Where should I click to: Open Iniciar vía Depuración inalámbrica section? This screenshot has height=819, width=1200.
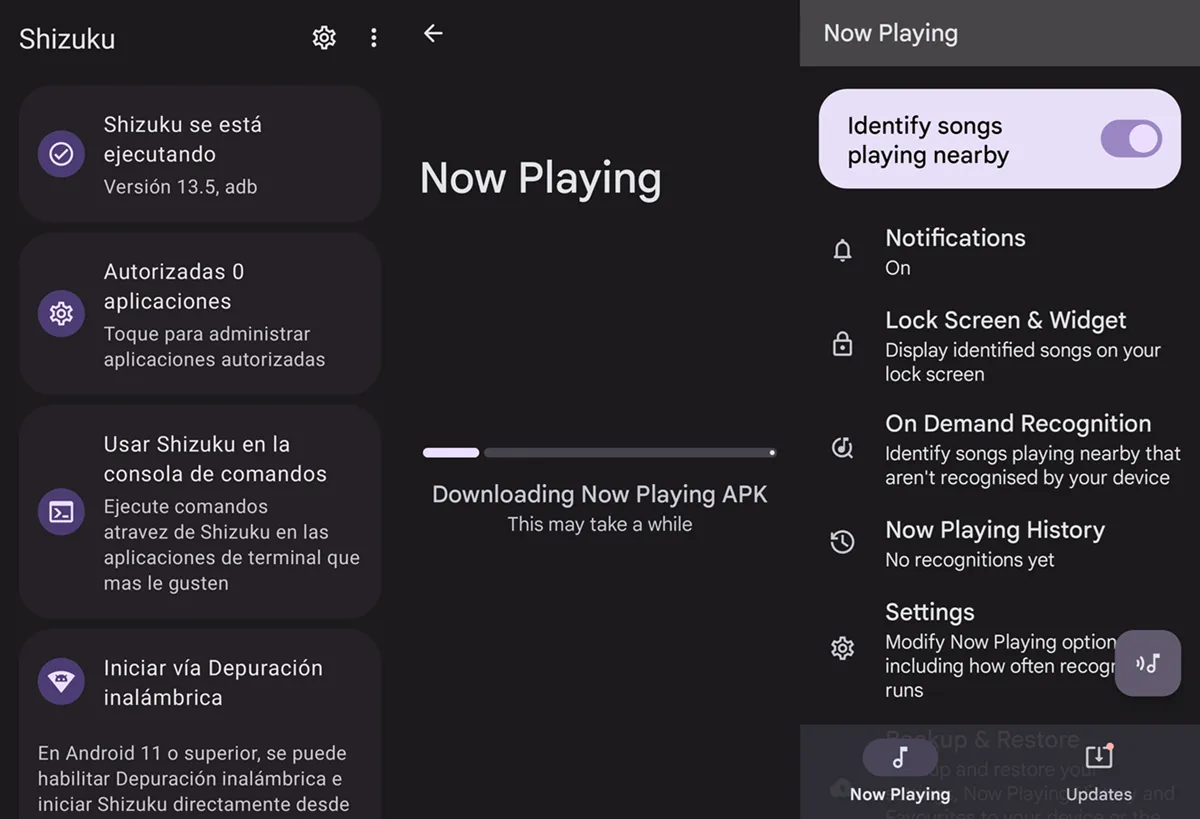point(200,682)
